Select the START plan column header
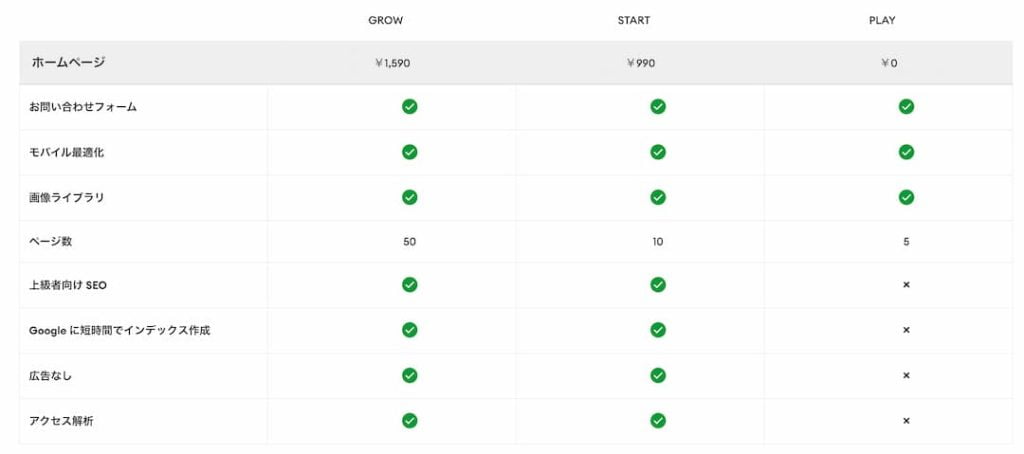Viewport: 1024px width, 454px height. 634,21
